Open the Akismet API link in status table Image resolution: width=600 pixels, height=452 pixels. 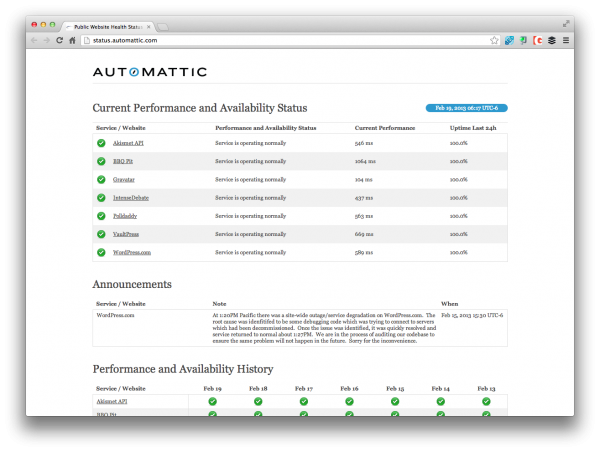[x=128, y=143]
